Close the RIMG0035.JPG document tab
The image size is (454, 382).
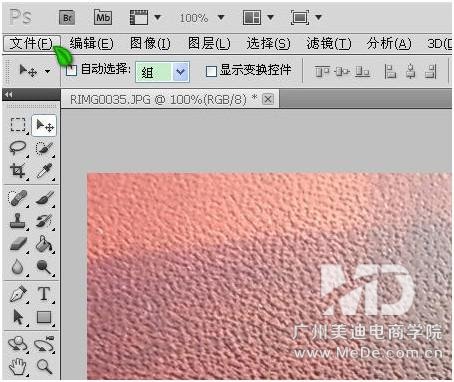[268, 99]
